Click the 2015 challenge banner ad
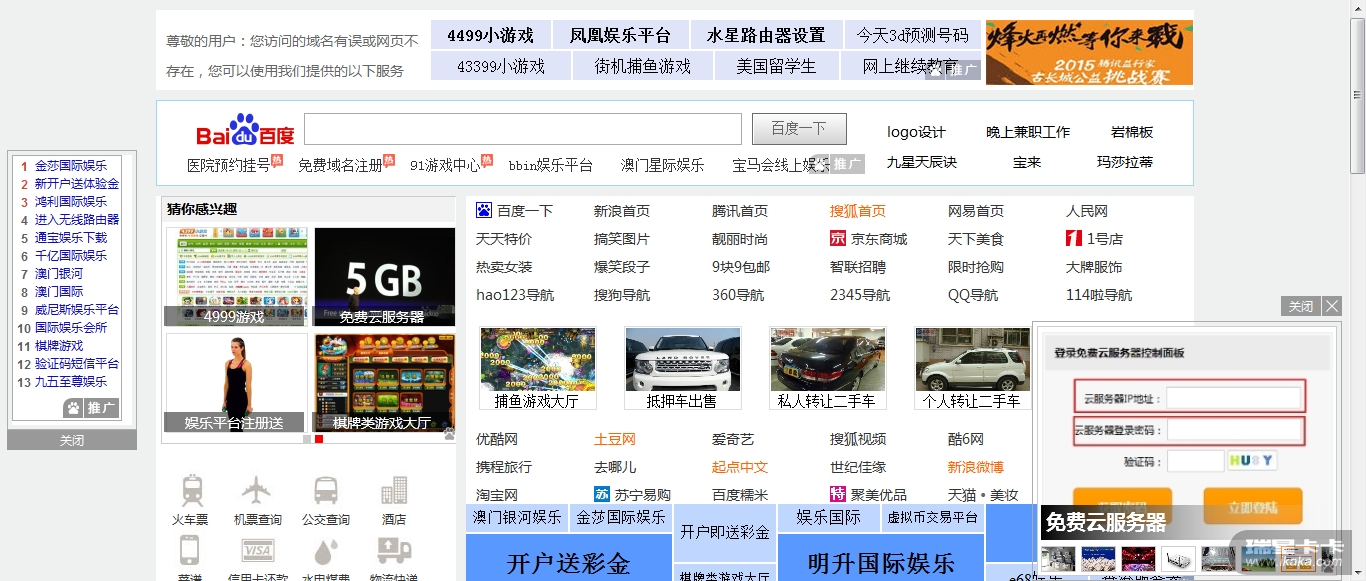 pos(1089,52)
